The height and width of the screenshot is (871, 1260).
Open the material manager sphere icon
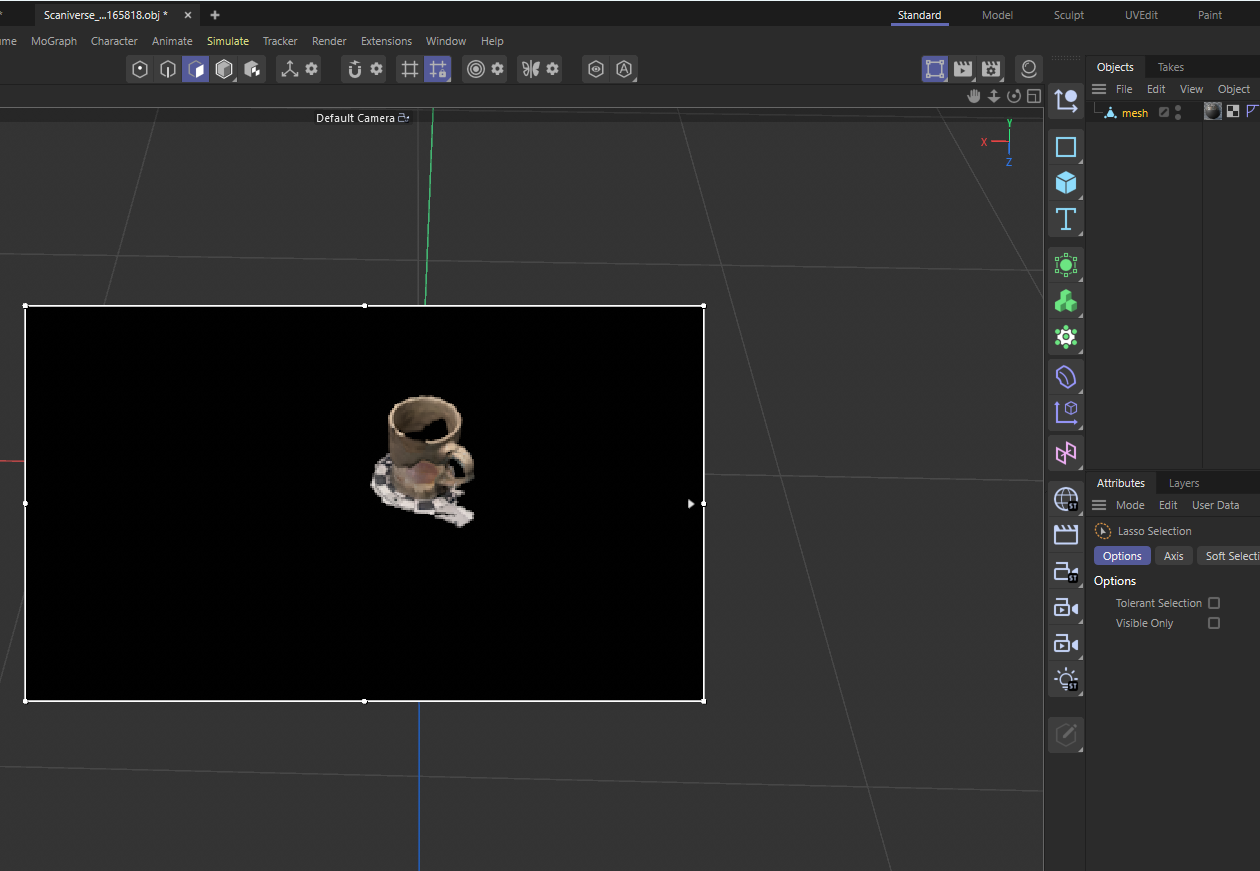(x=1028, y=69)
